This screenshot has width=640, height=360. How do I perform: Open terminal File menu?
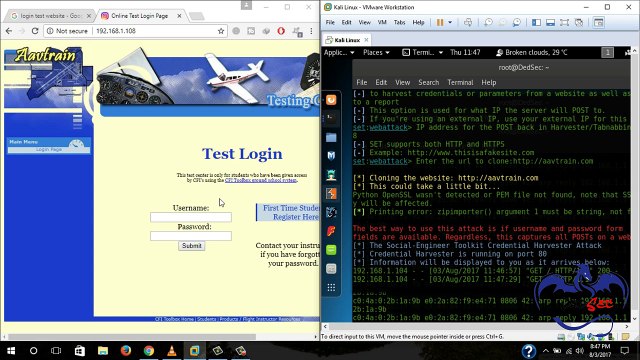[x=361, y=82]
